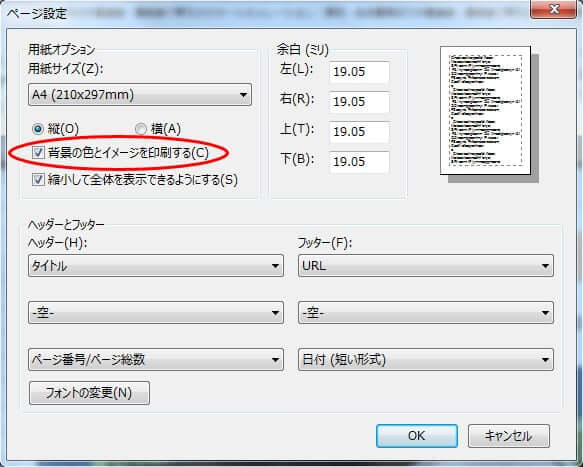Viewport: 583px width, 467px height.
Task: Toggle 縮小して全体を表示できるようにする checkbox
Action: (38, 180)
